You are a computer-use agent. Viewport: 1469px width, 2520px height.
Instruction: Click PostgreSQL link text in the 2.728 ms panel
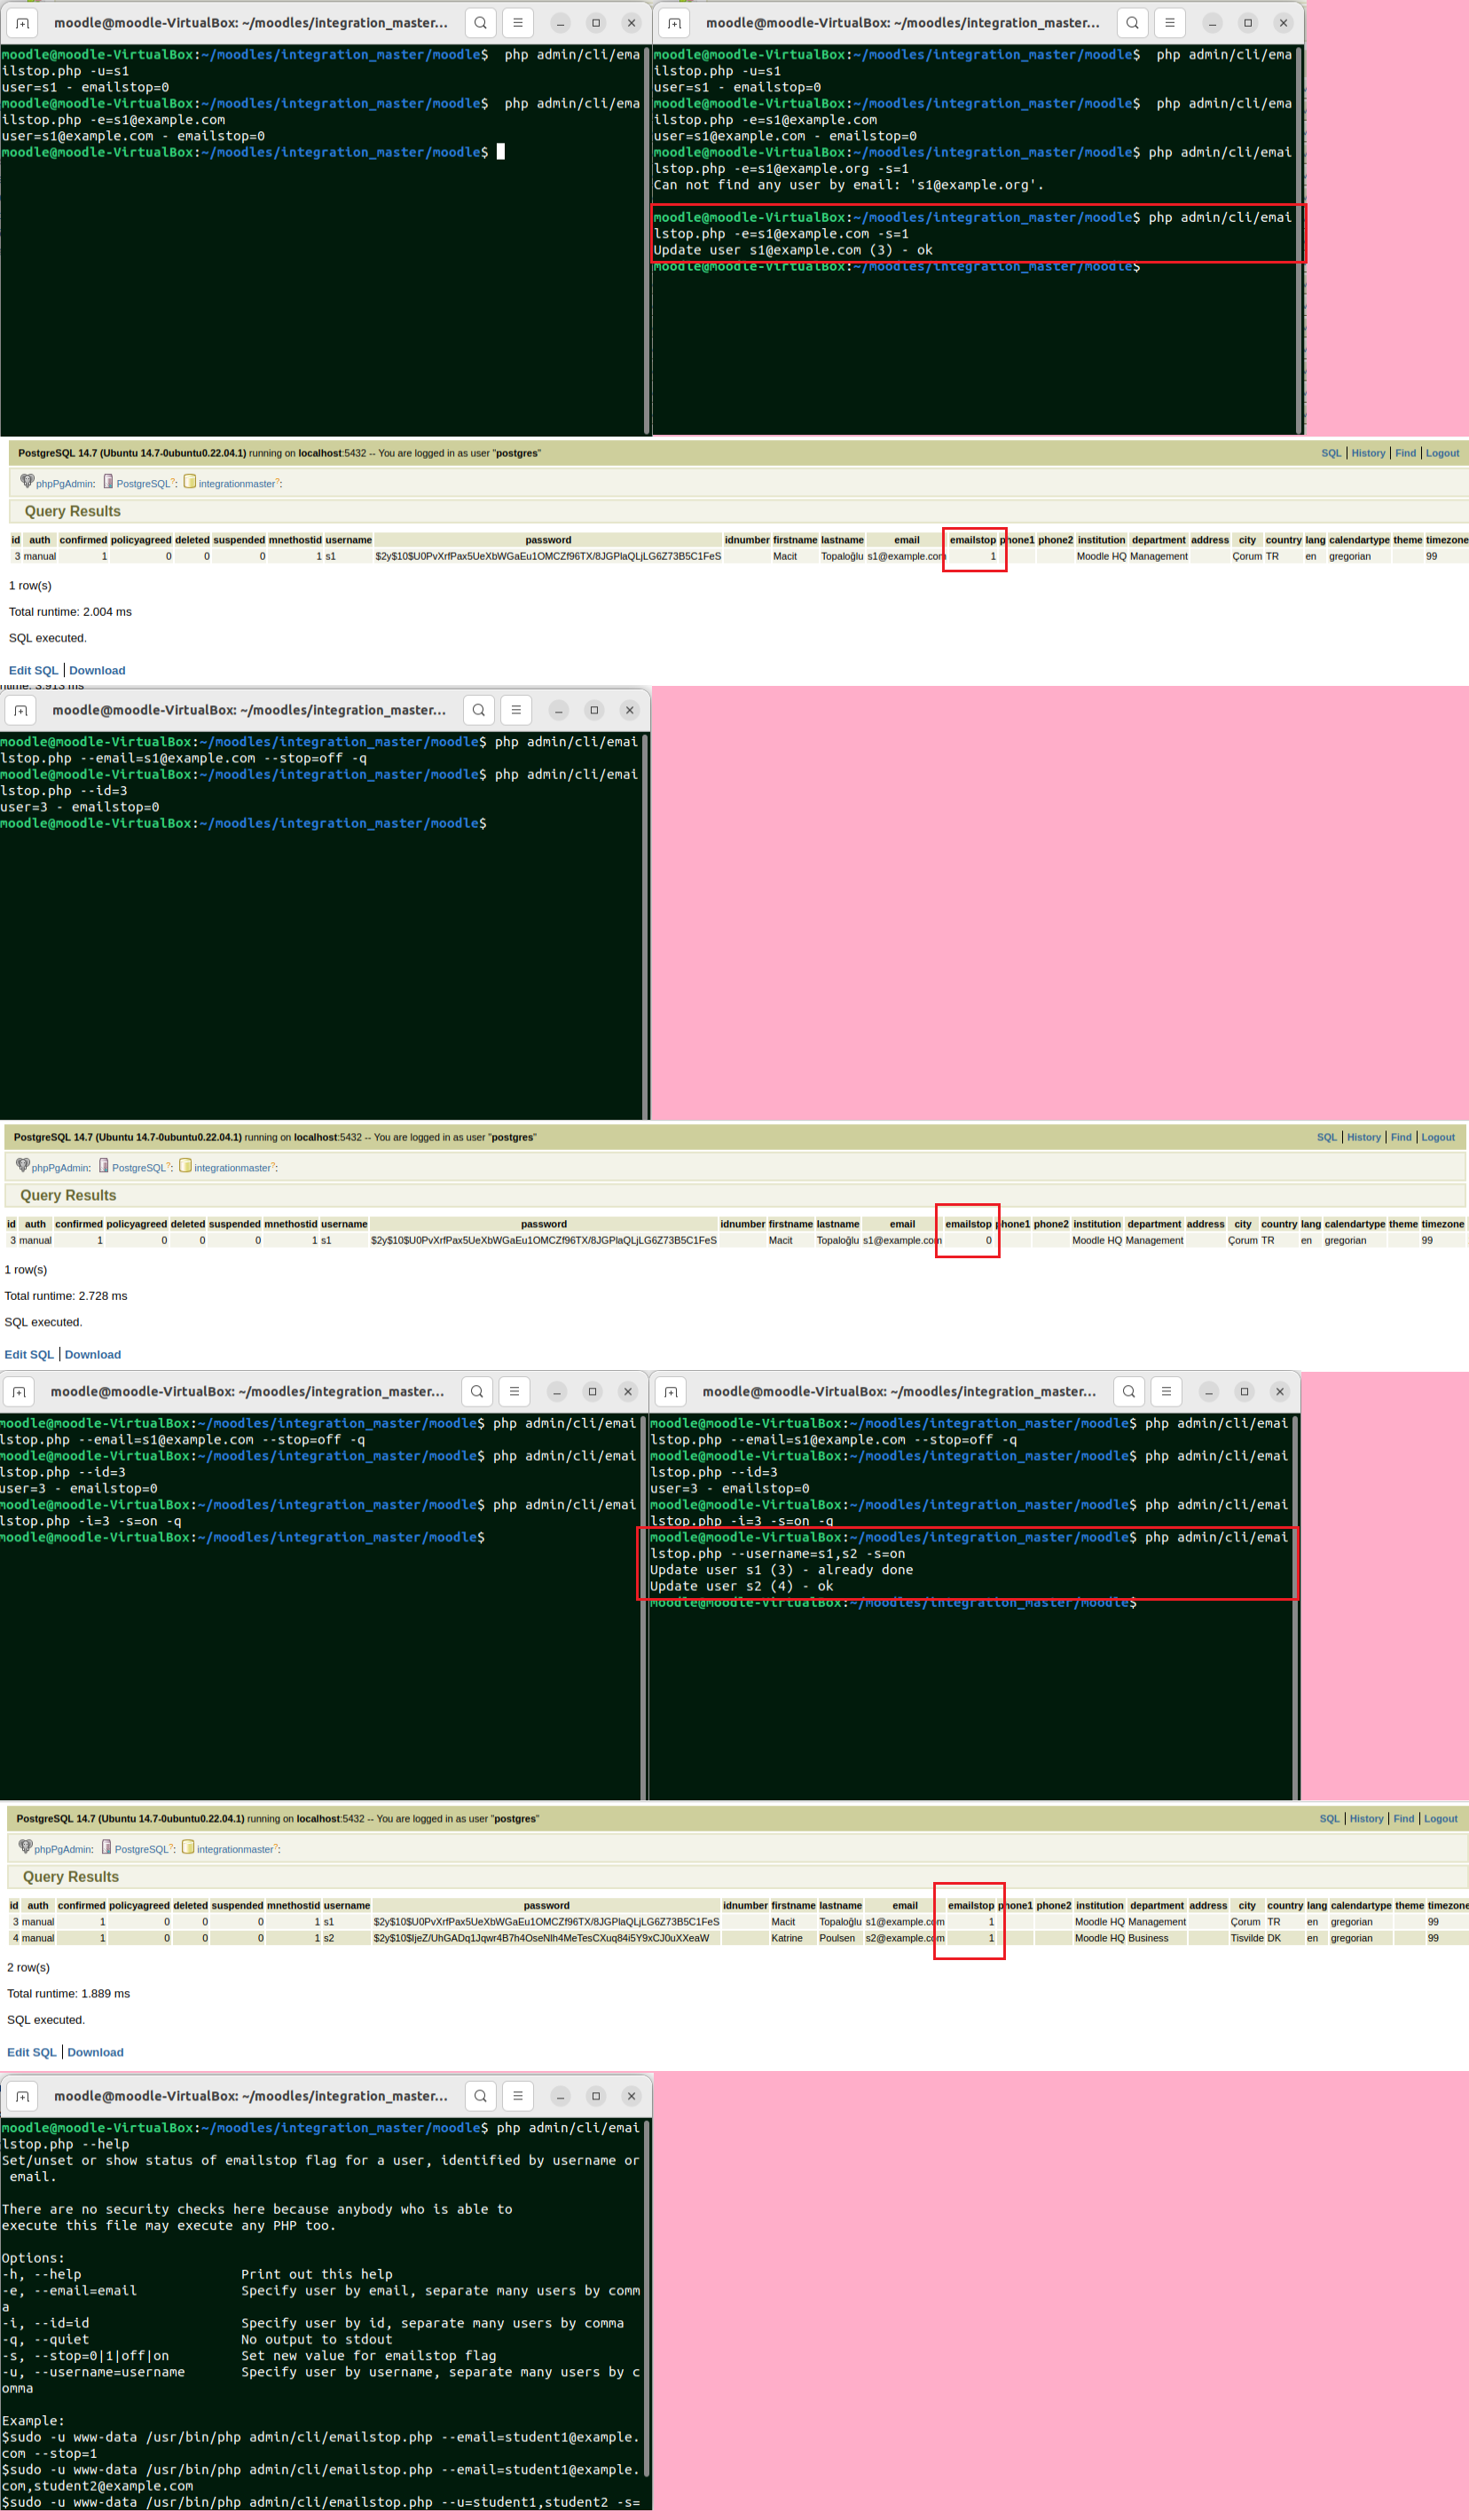[139, 1168]
